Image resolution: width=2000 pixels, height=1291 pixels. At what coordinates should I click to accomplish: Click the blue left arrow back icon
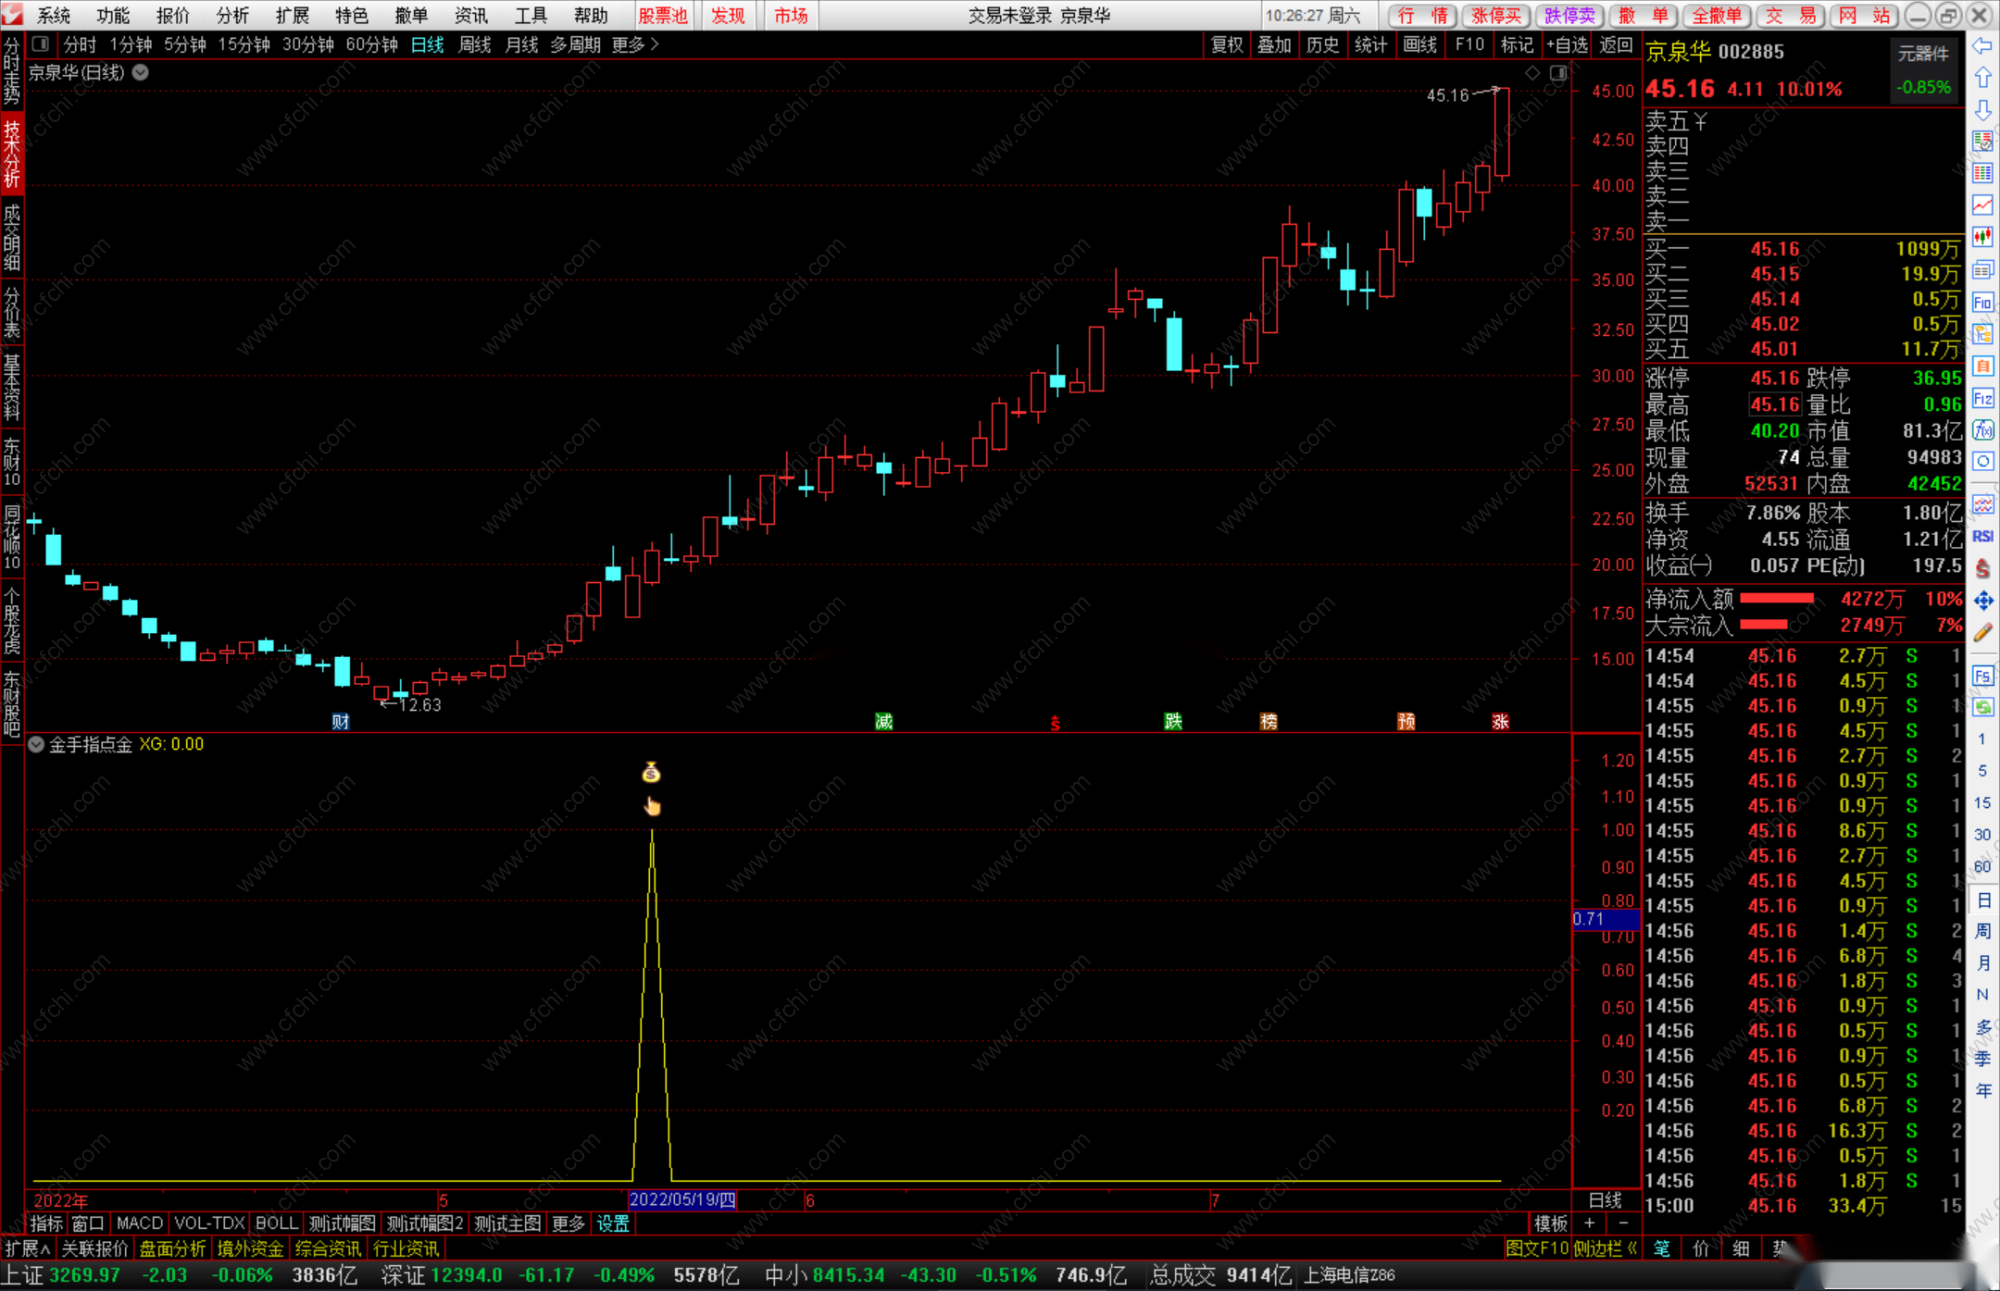pyautogui.click(x=1983, y=46)
